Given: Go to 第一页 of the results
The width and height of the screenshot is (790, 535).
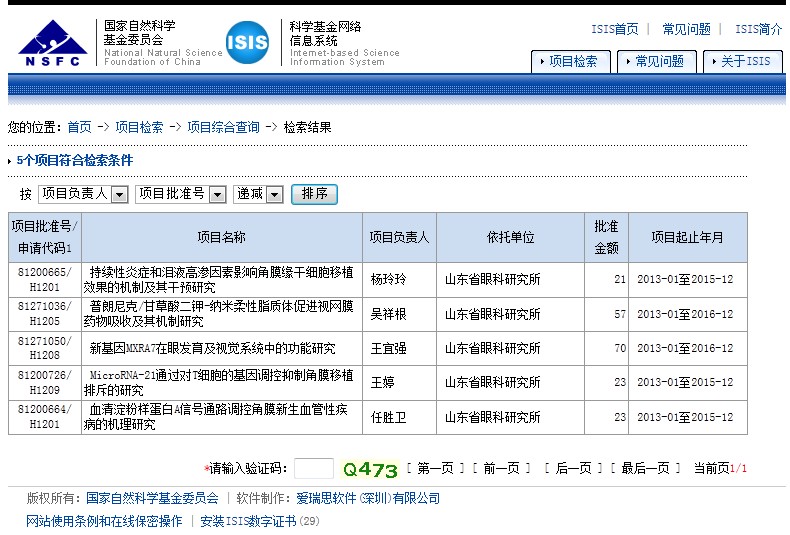Looking at the screenshot, I should (x=435, y=468).
